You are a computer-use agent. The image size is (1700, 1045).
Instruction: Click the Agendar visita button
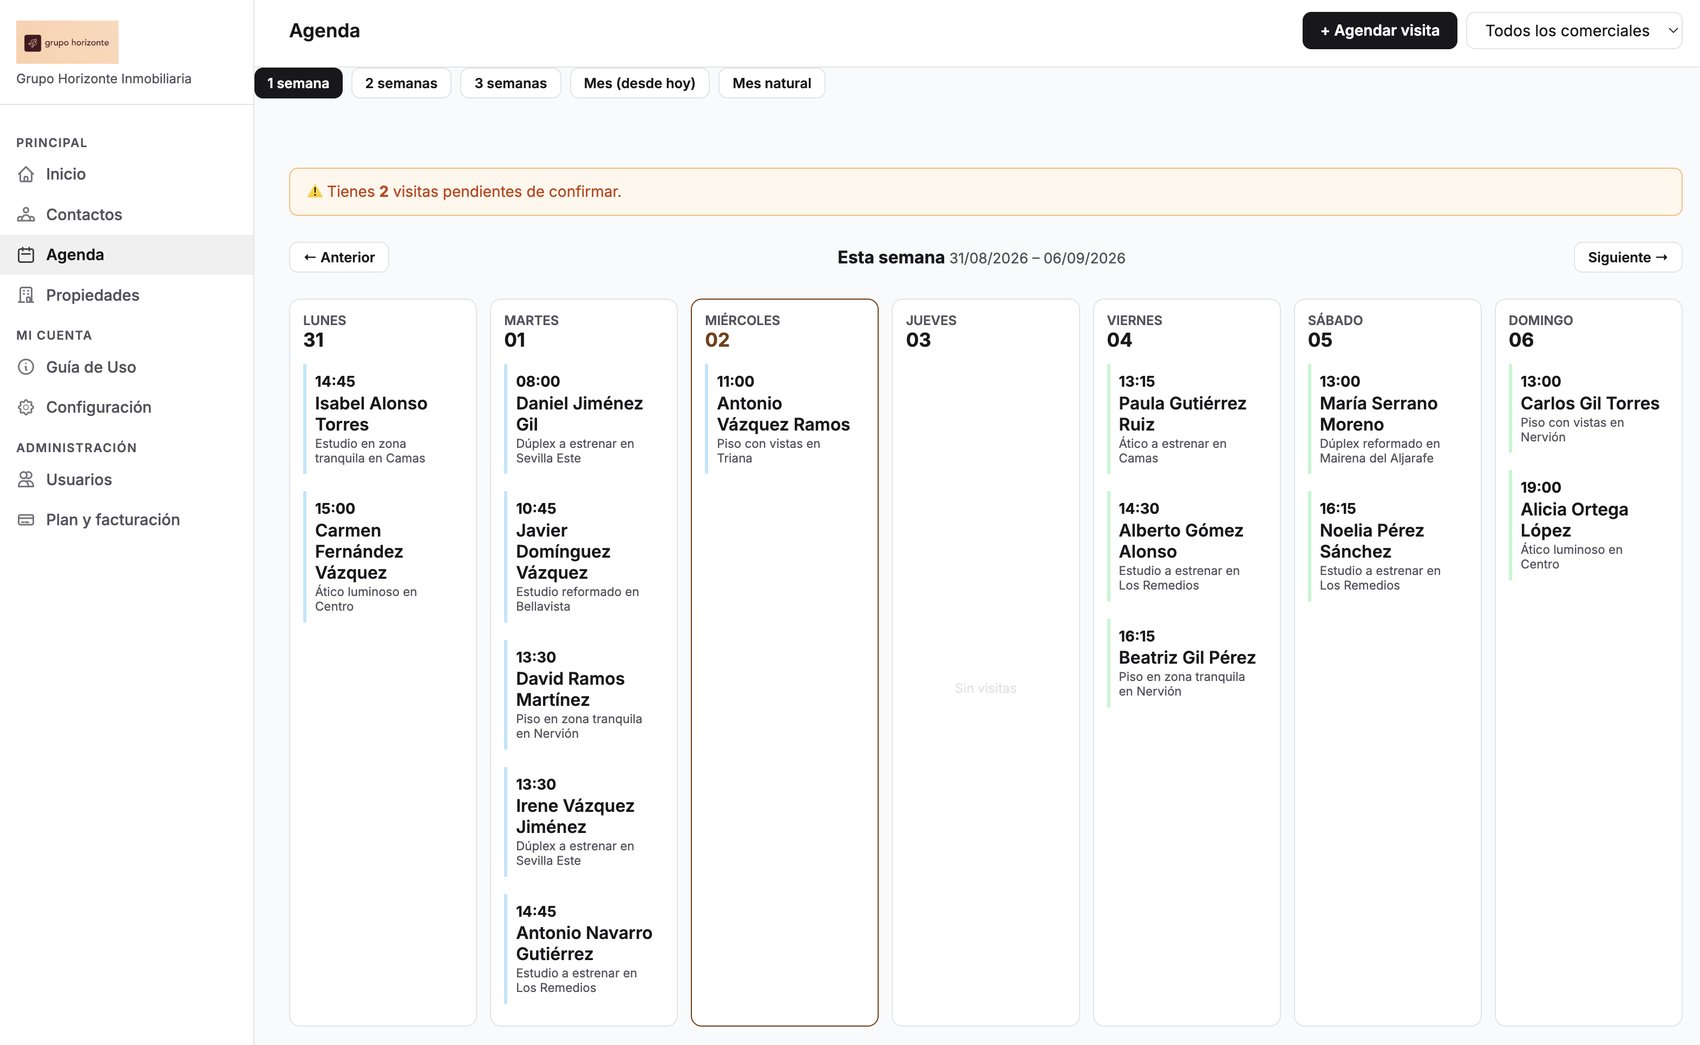pos(1379,31)
